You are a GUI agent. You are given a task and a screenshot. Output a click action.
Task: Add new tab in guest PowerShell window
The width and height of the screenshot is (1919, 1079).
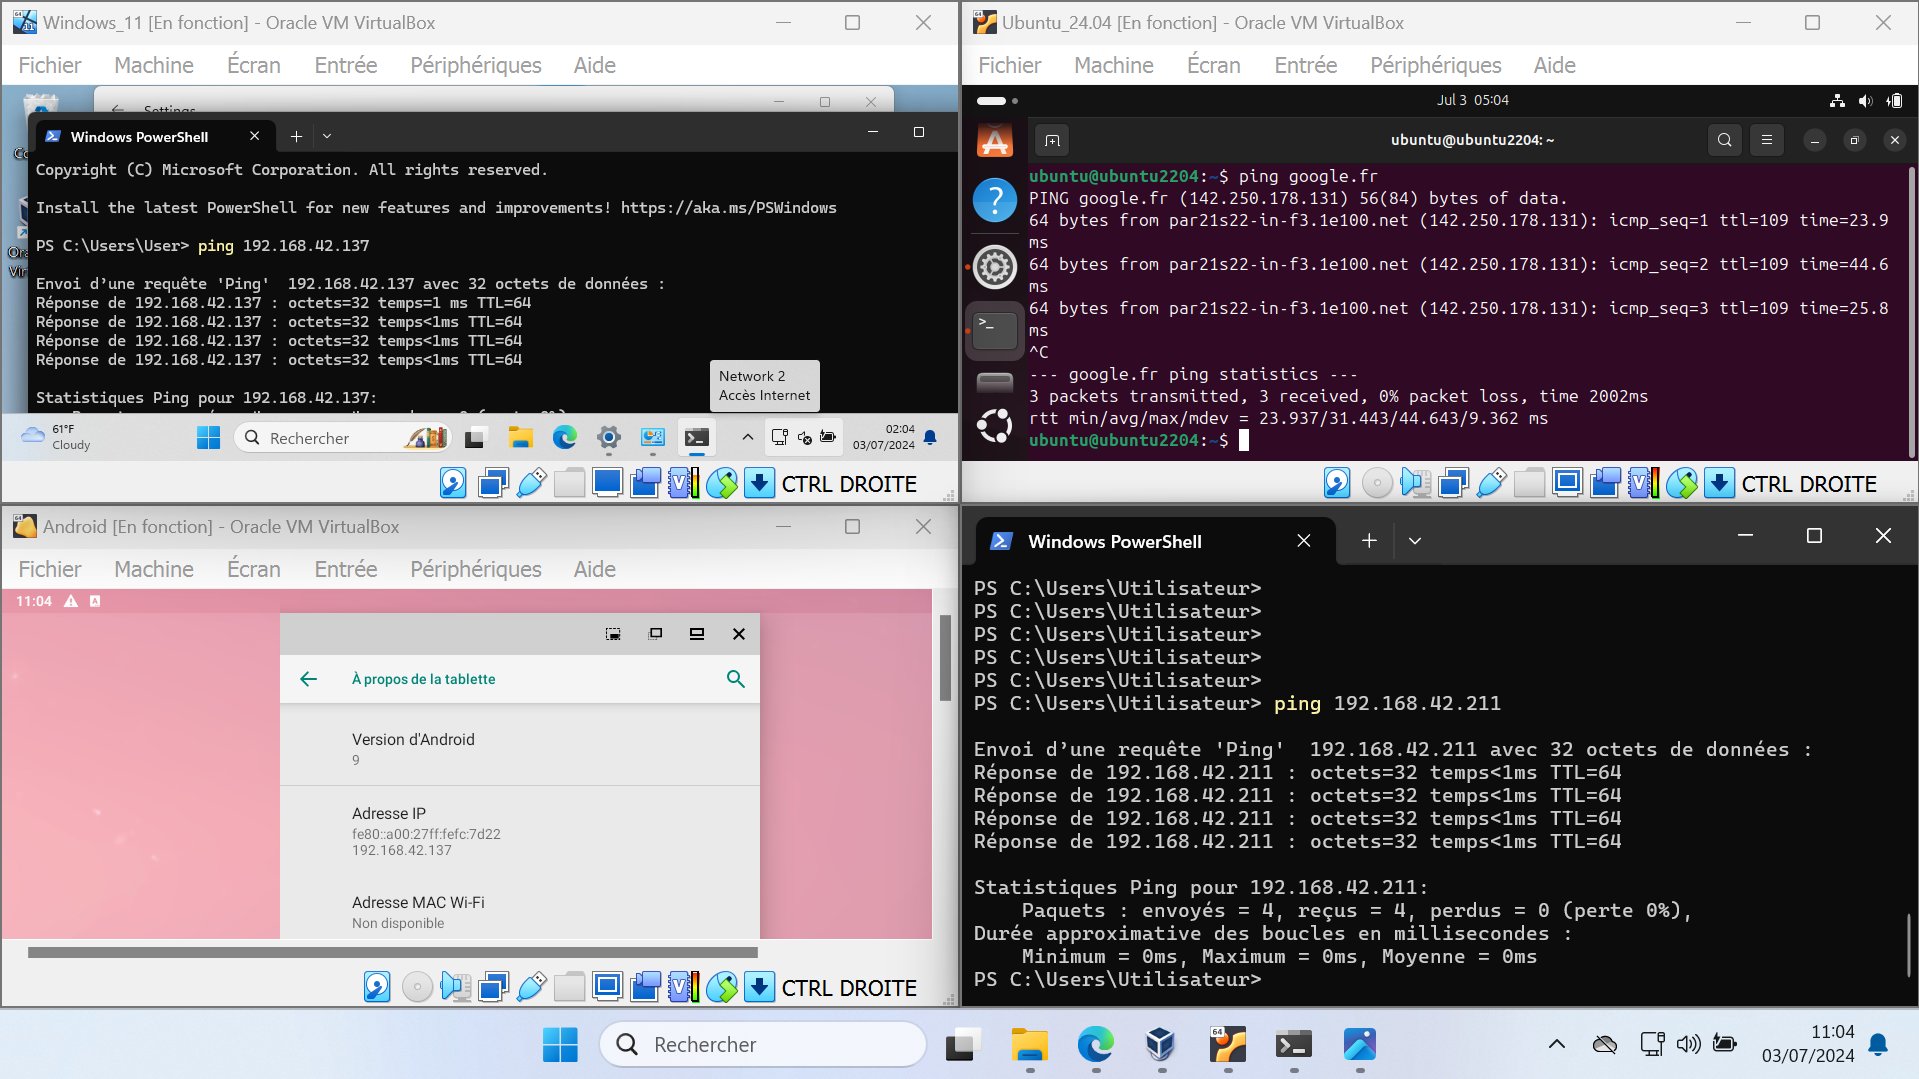pyautogui.click(x=296, y=136)
